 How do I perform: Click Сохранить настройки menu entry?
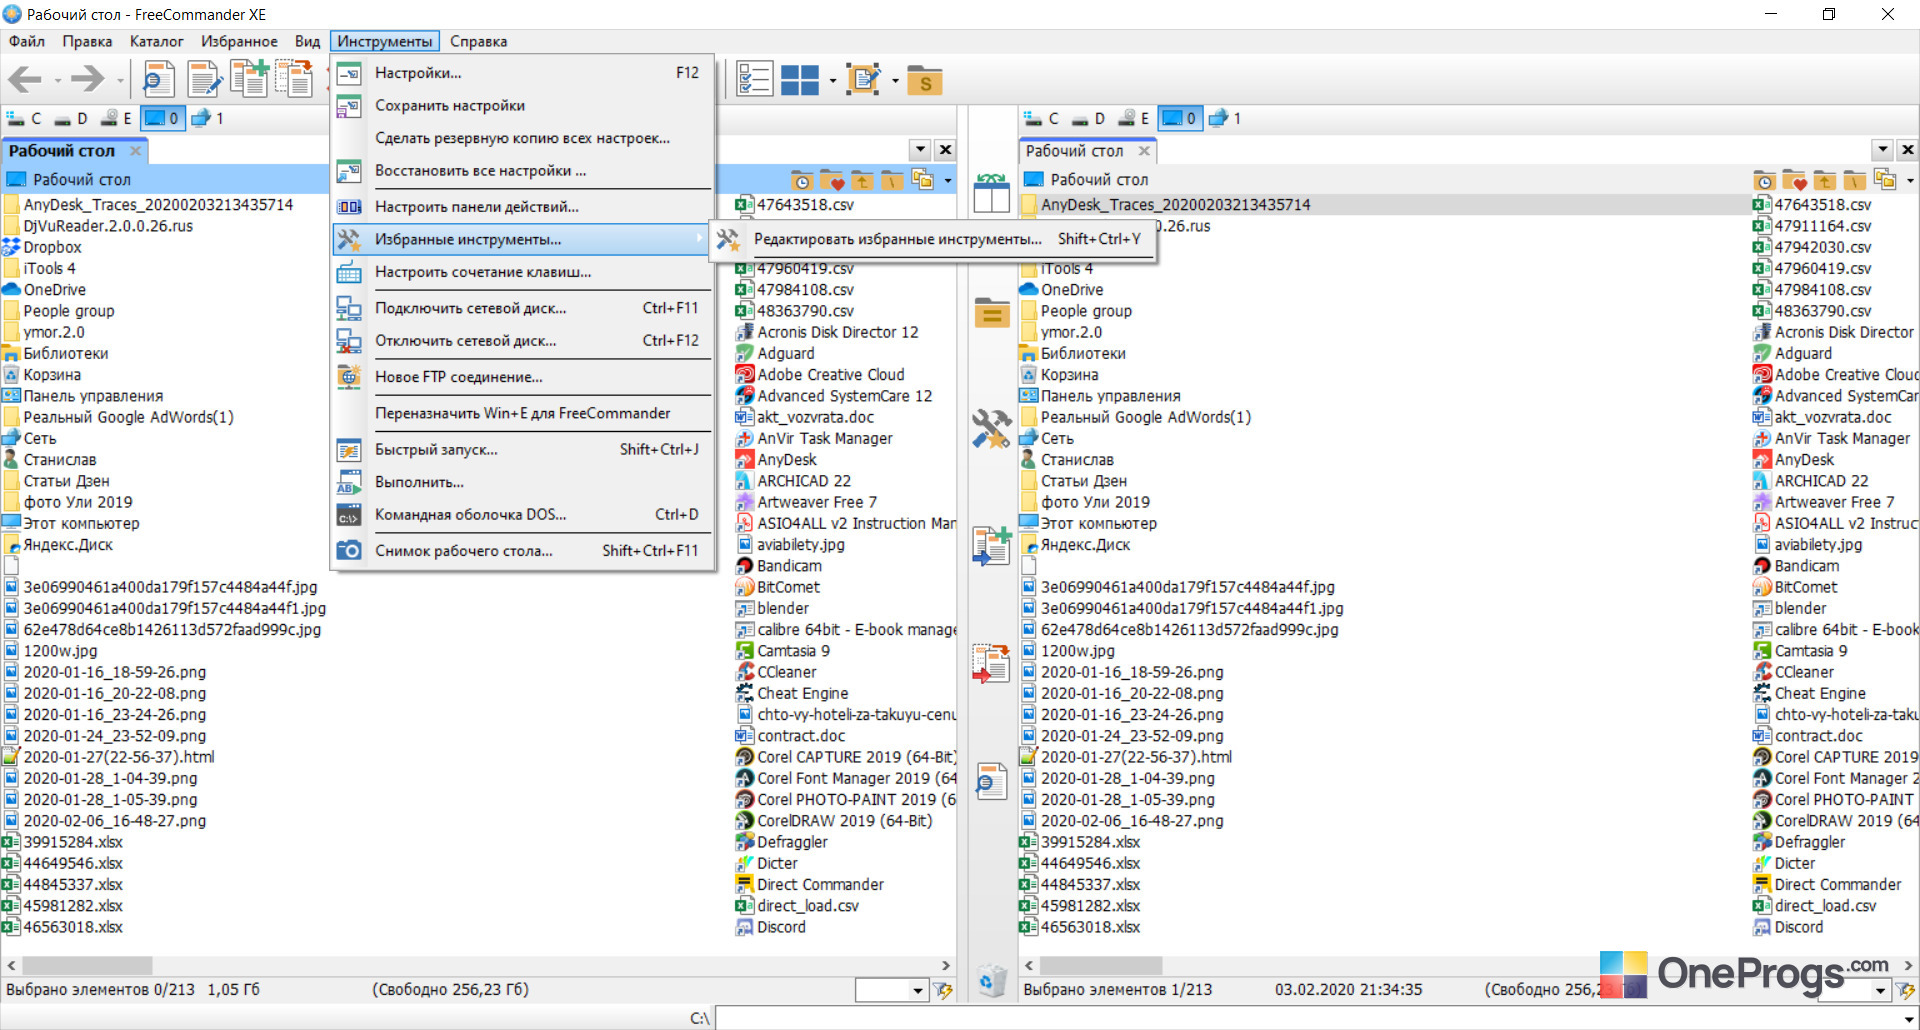[x=523, y=106]
